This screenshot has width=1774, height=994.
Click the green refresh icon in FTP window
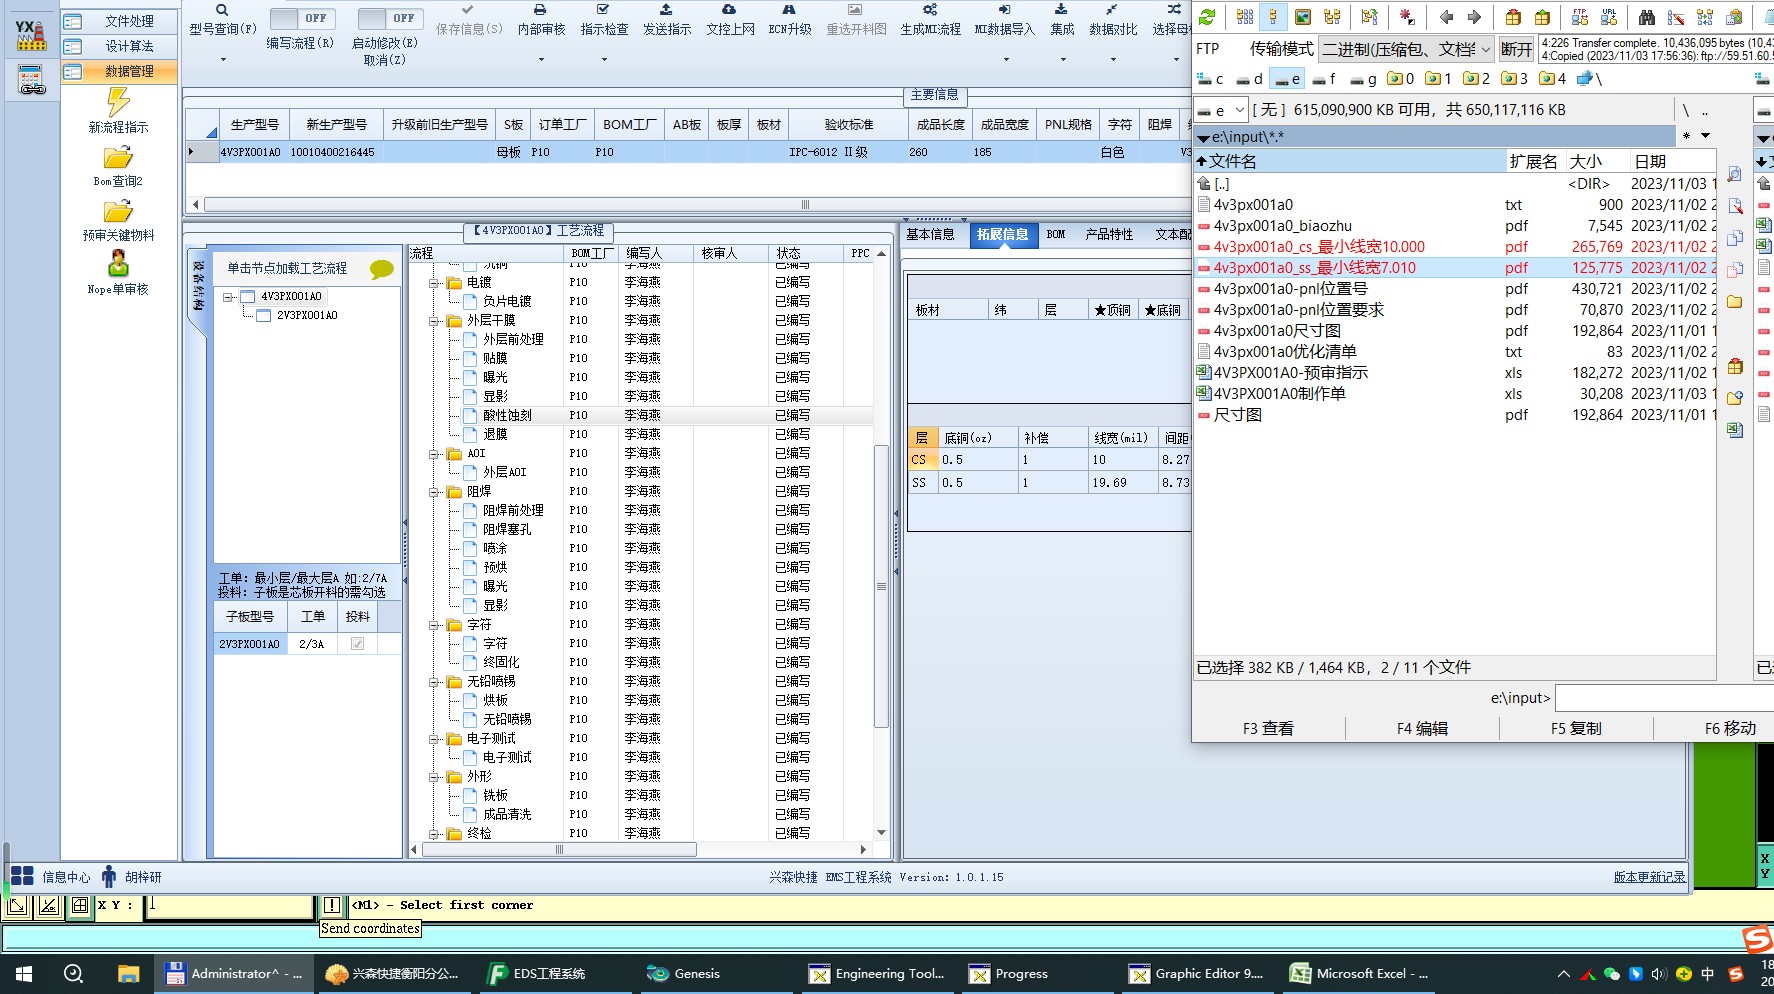click(1207, 17)
